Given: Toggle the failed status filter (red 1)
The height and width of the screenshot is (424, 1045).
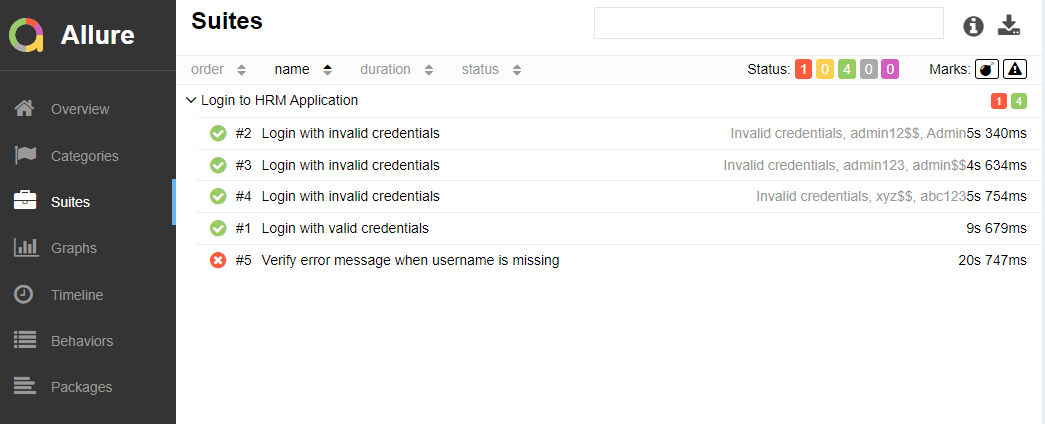Looking at the screenshot, I should (804, 69).
